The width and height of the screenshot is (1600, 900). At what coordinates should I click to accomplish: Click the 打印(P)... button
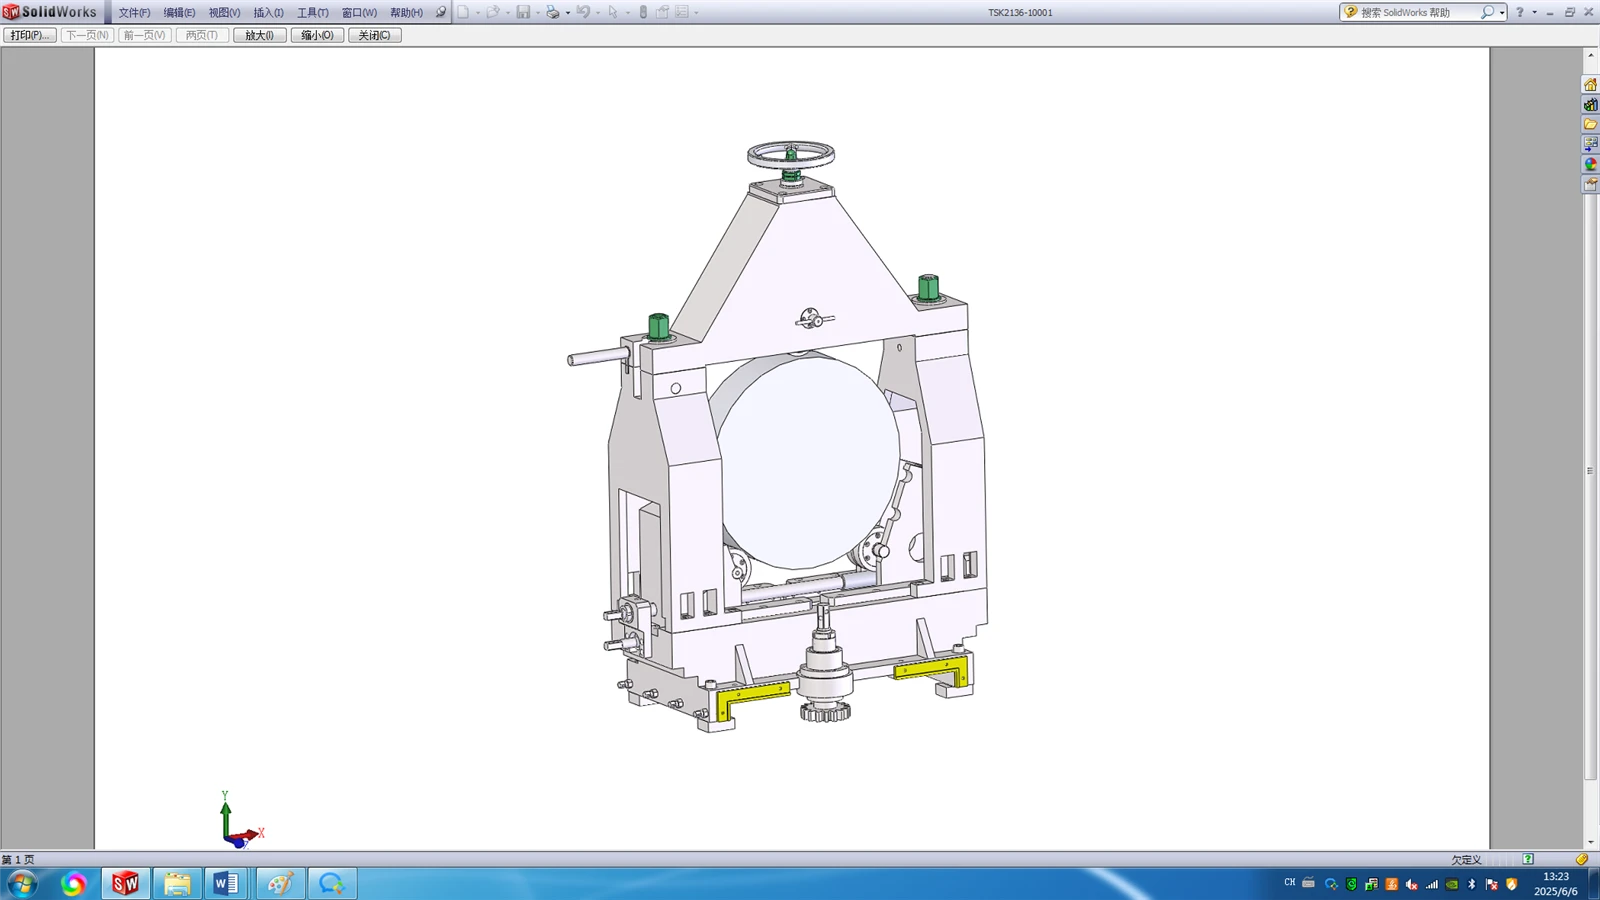coord(29,35)
